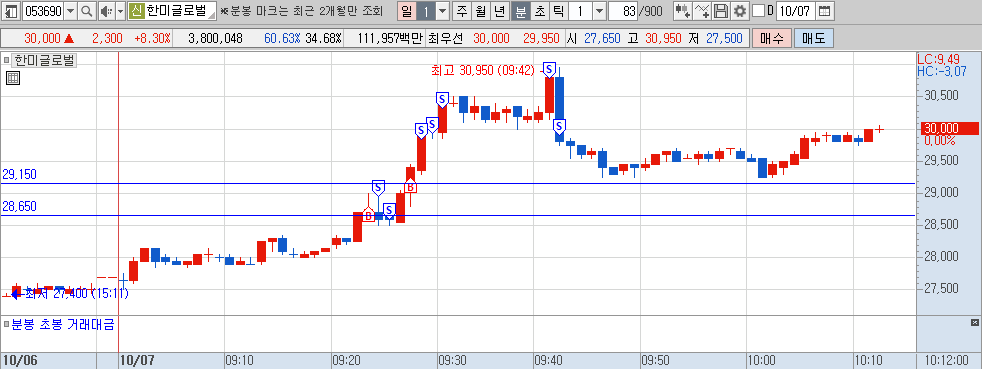Click the stock code field 053690
Screen dimensions: 982x369
(x=42, y=11)
